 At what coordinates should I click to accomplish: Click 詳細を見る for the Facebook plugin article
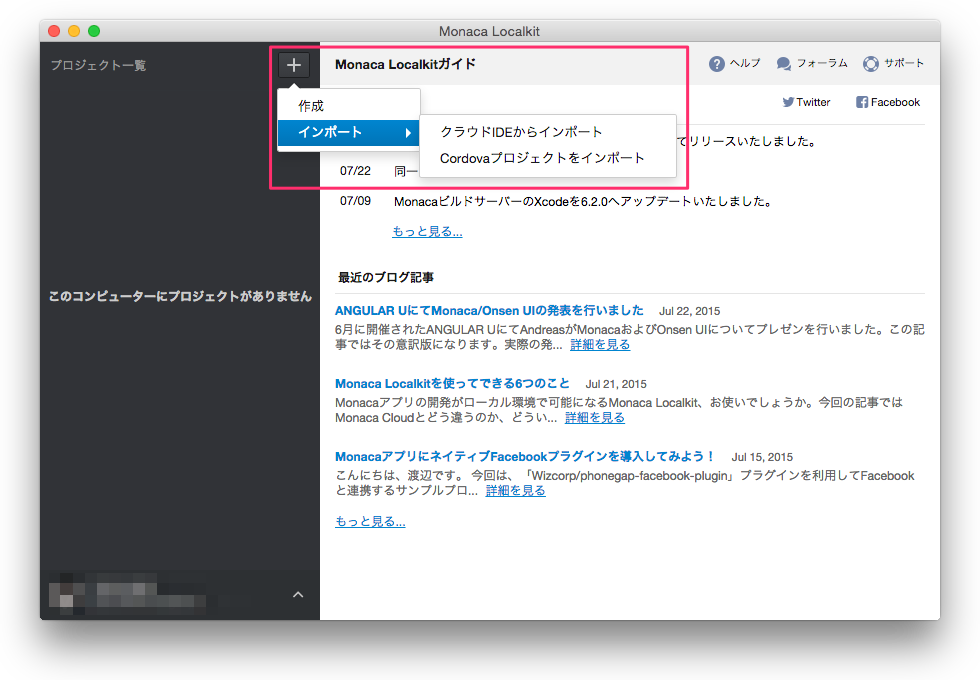point(515,491)
